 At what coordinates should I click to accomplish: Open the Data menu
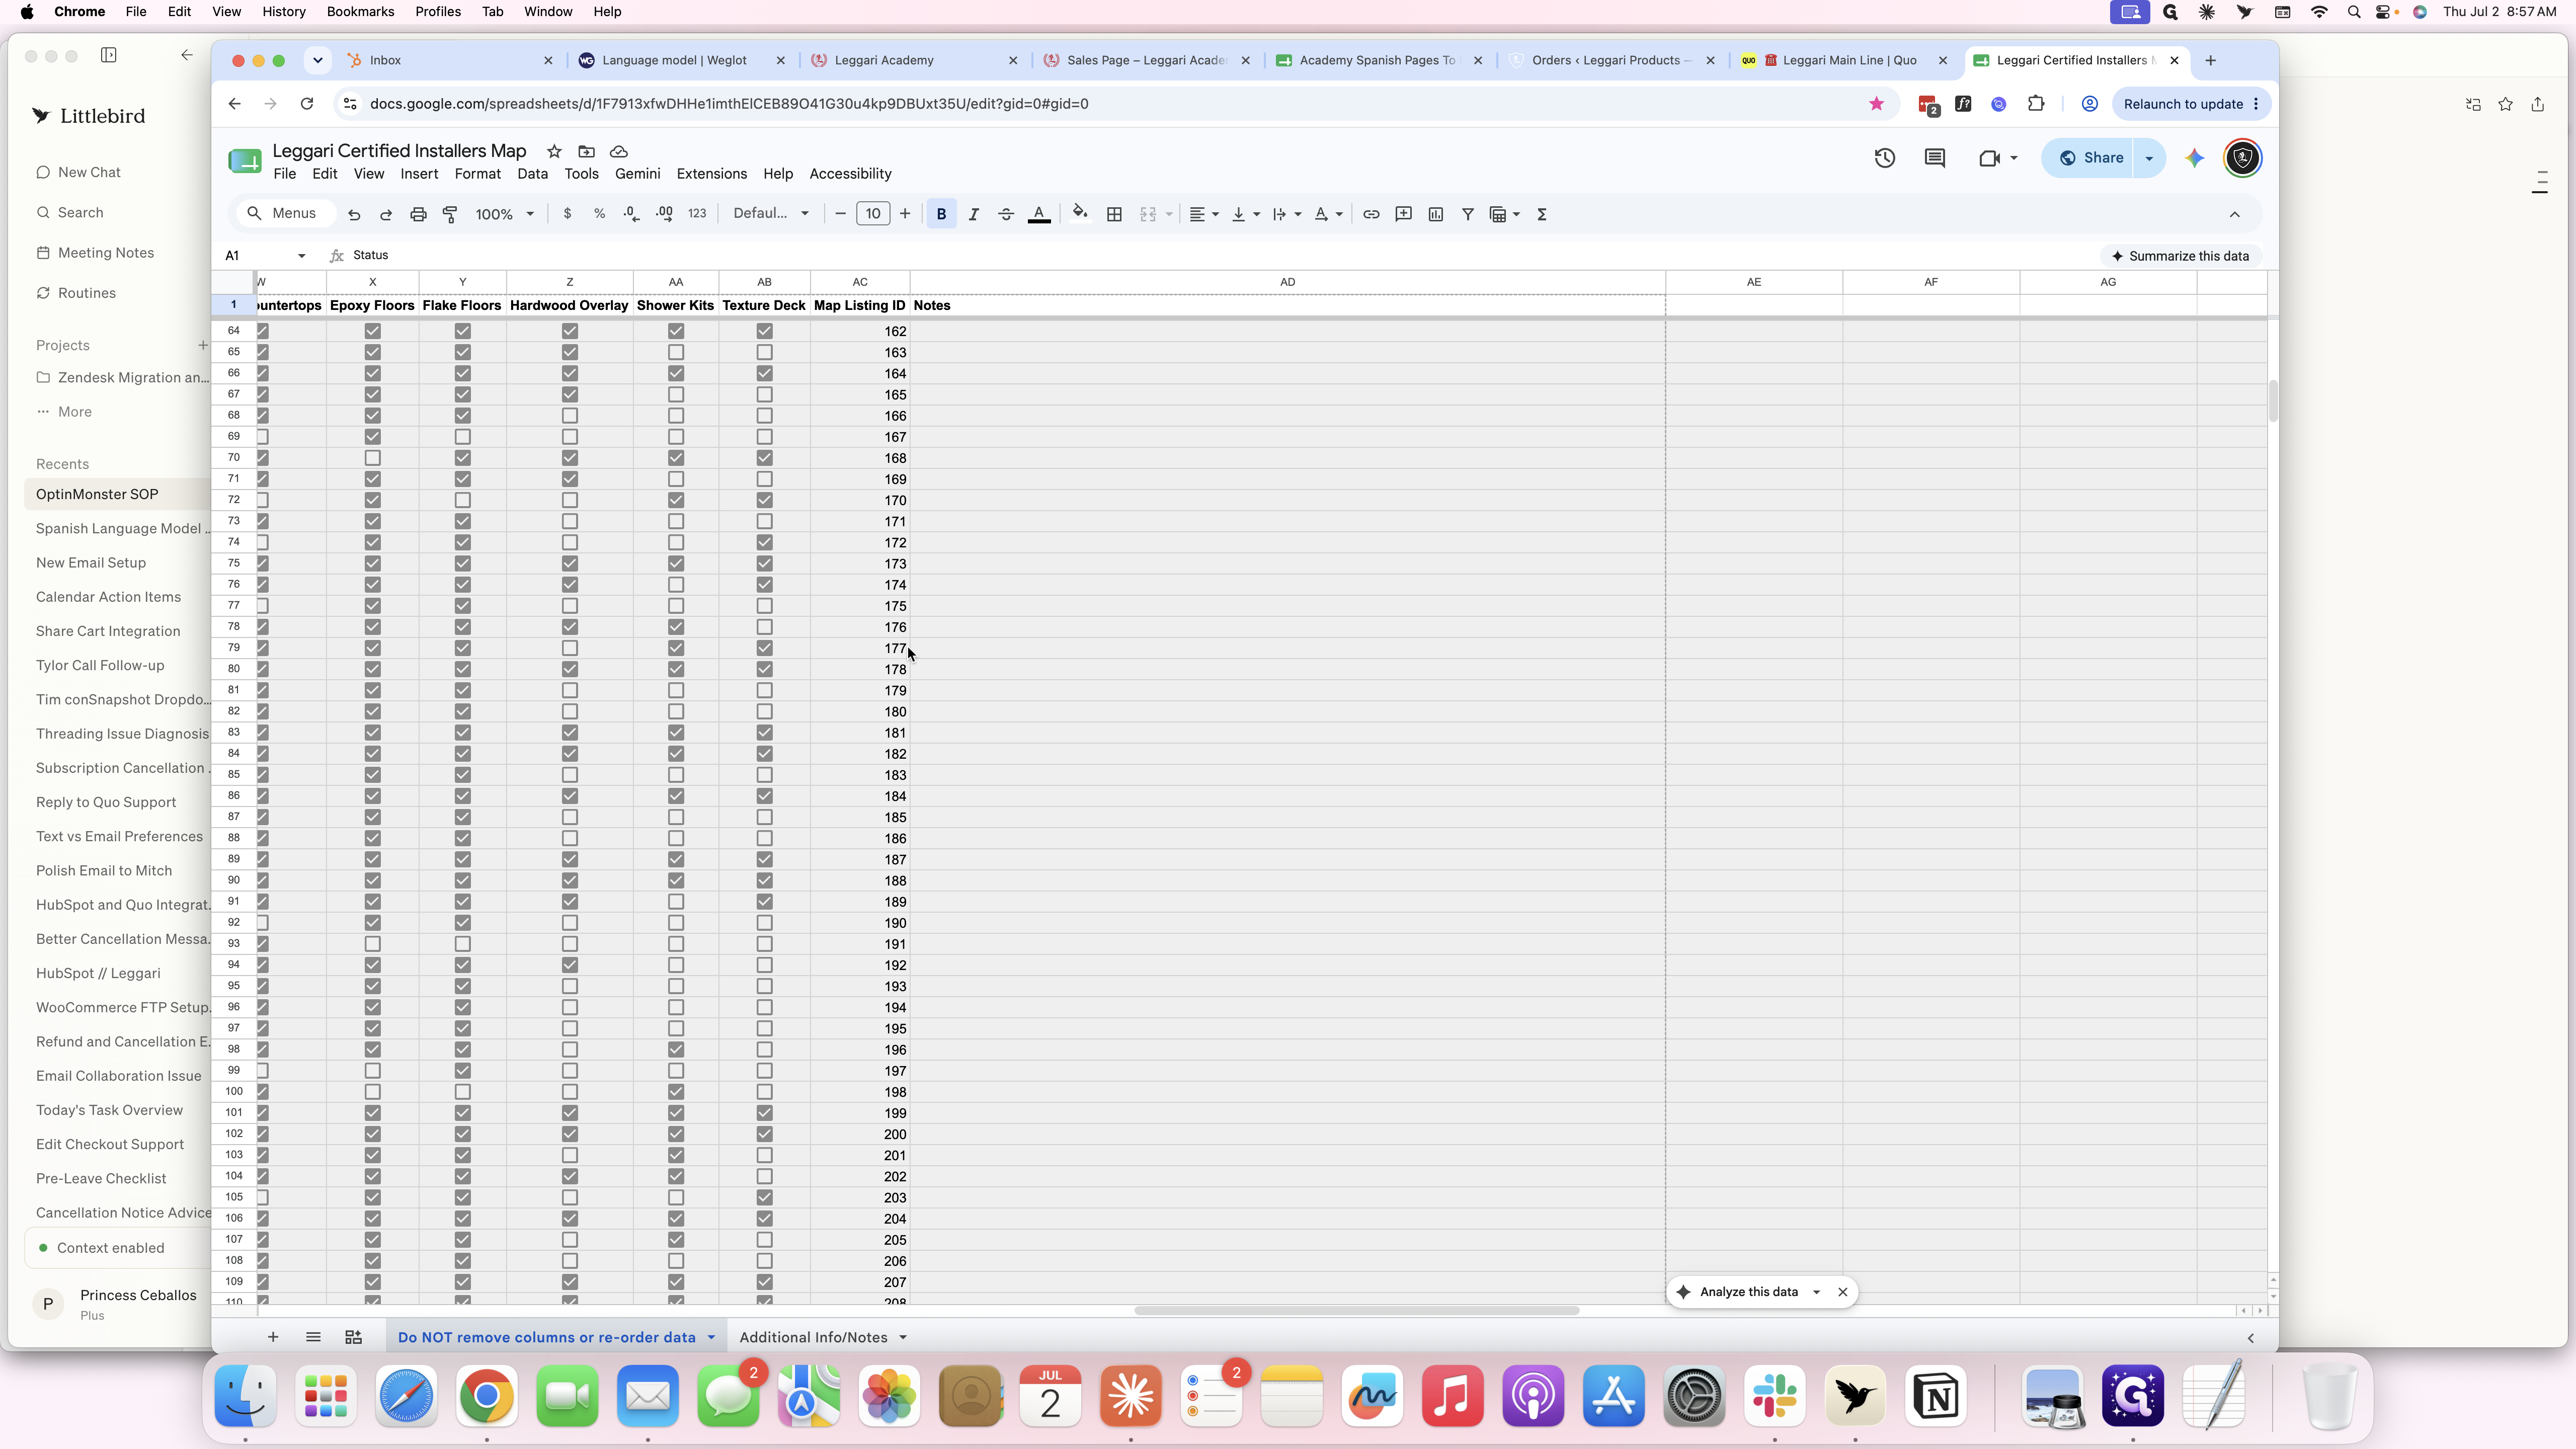tap(532, 174)
